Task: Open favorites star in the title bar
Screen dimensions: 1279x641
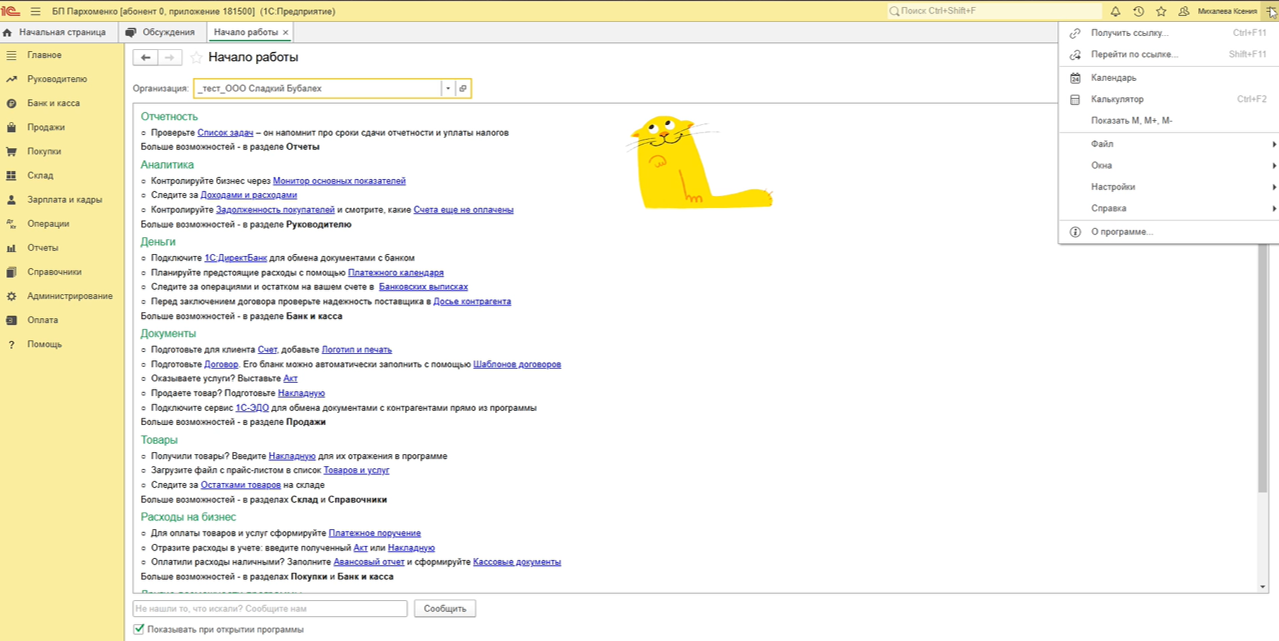Action: pyautogui.click(x=1161, y=11)
